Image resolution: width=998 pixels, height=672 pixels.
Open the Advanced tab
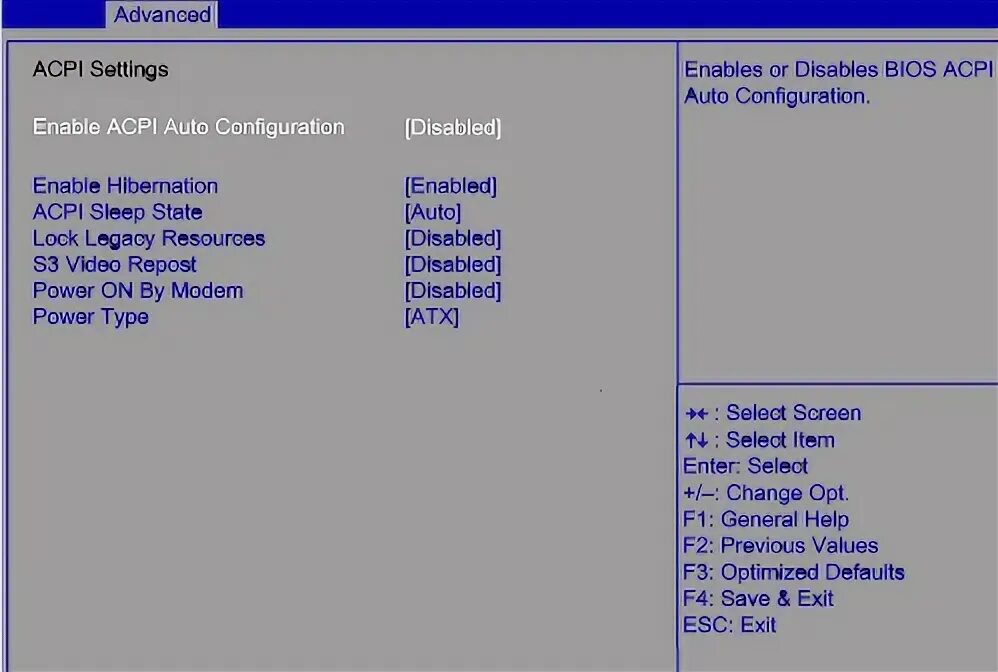point(162,14)
